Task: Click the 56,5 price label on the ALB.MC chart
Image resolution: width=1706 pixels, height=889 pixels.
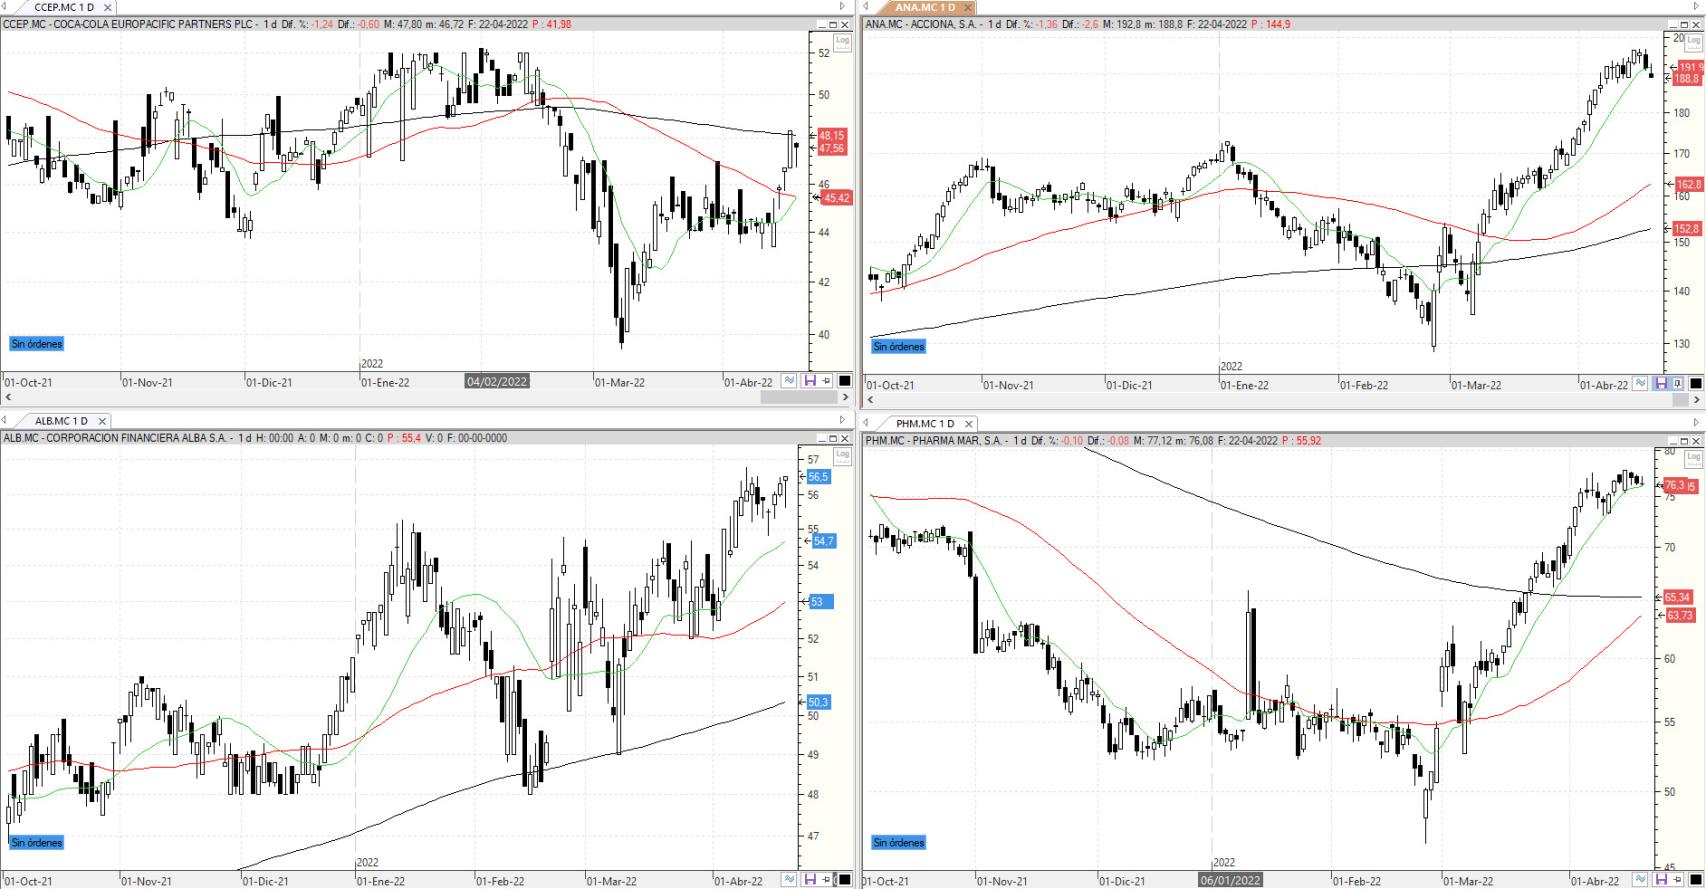Action: pyautogui.click(x=819, y=477)
